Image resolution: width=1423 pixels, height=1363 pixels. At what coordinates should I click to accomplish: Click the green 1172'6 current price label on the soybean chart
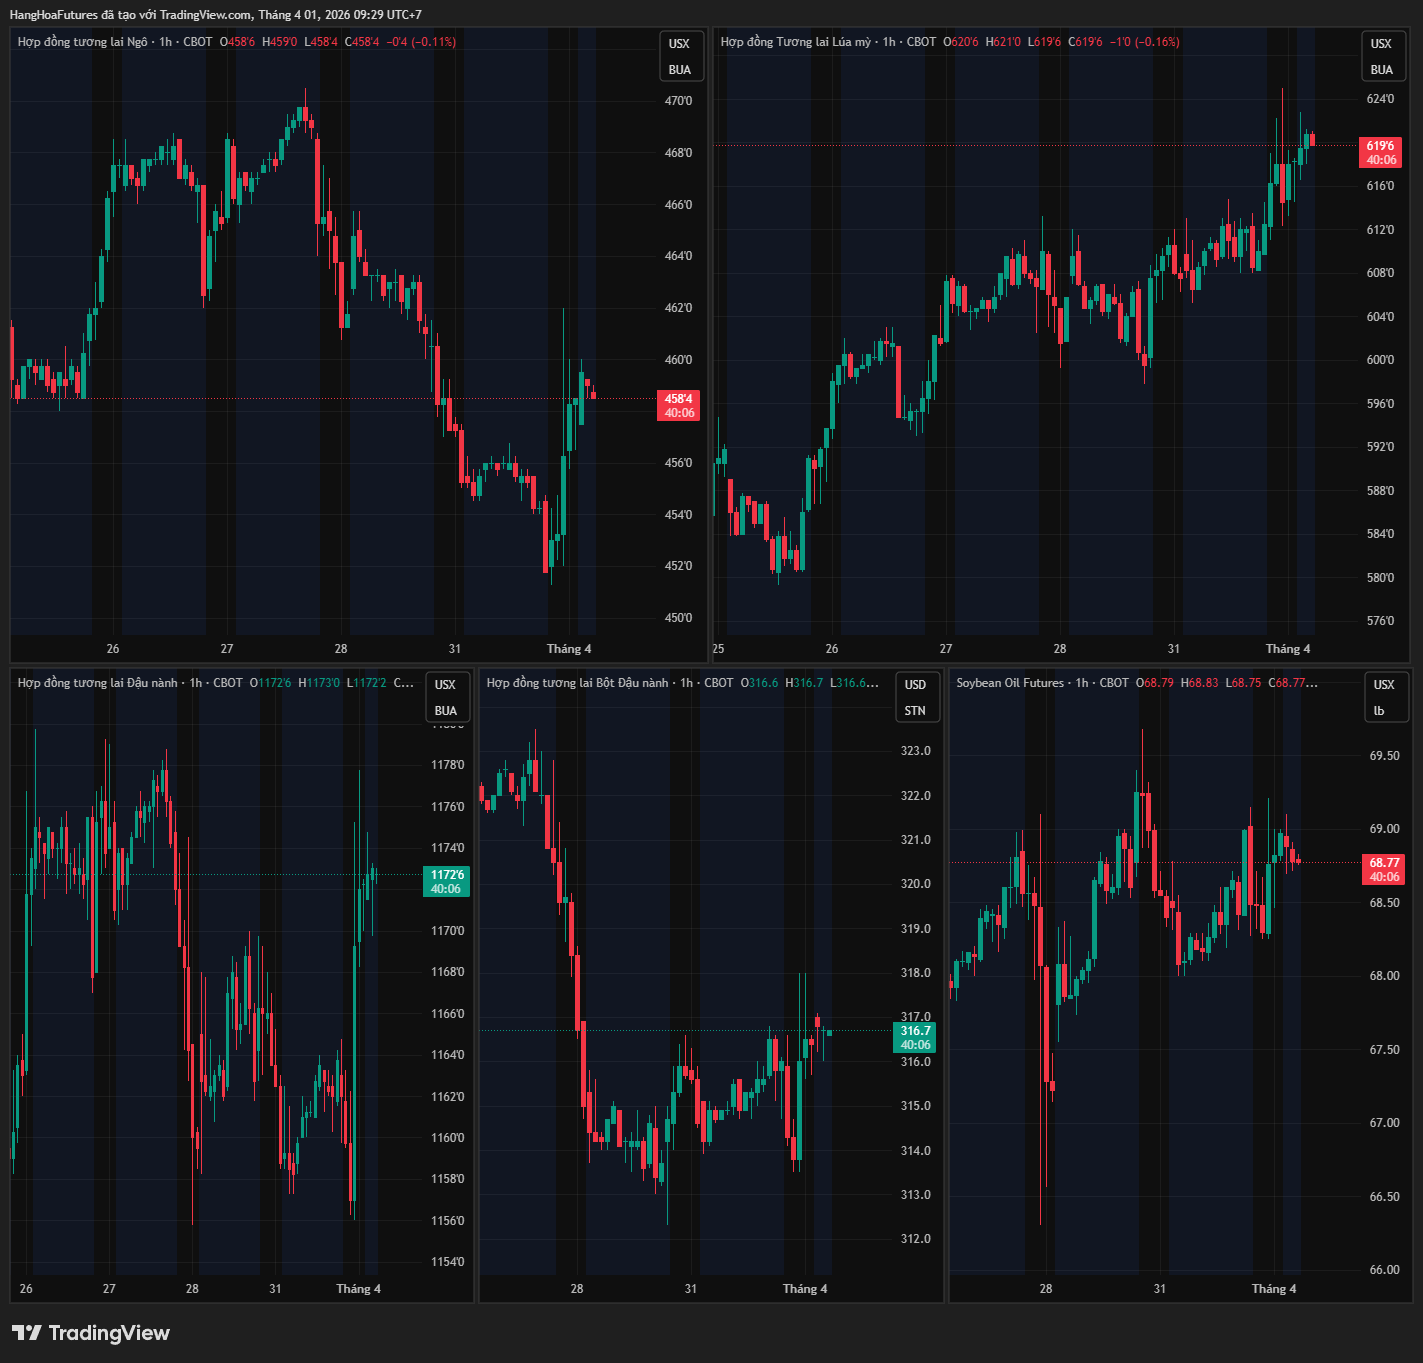click(x=446, y=881)
